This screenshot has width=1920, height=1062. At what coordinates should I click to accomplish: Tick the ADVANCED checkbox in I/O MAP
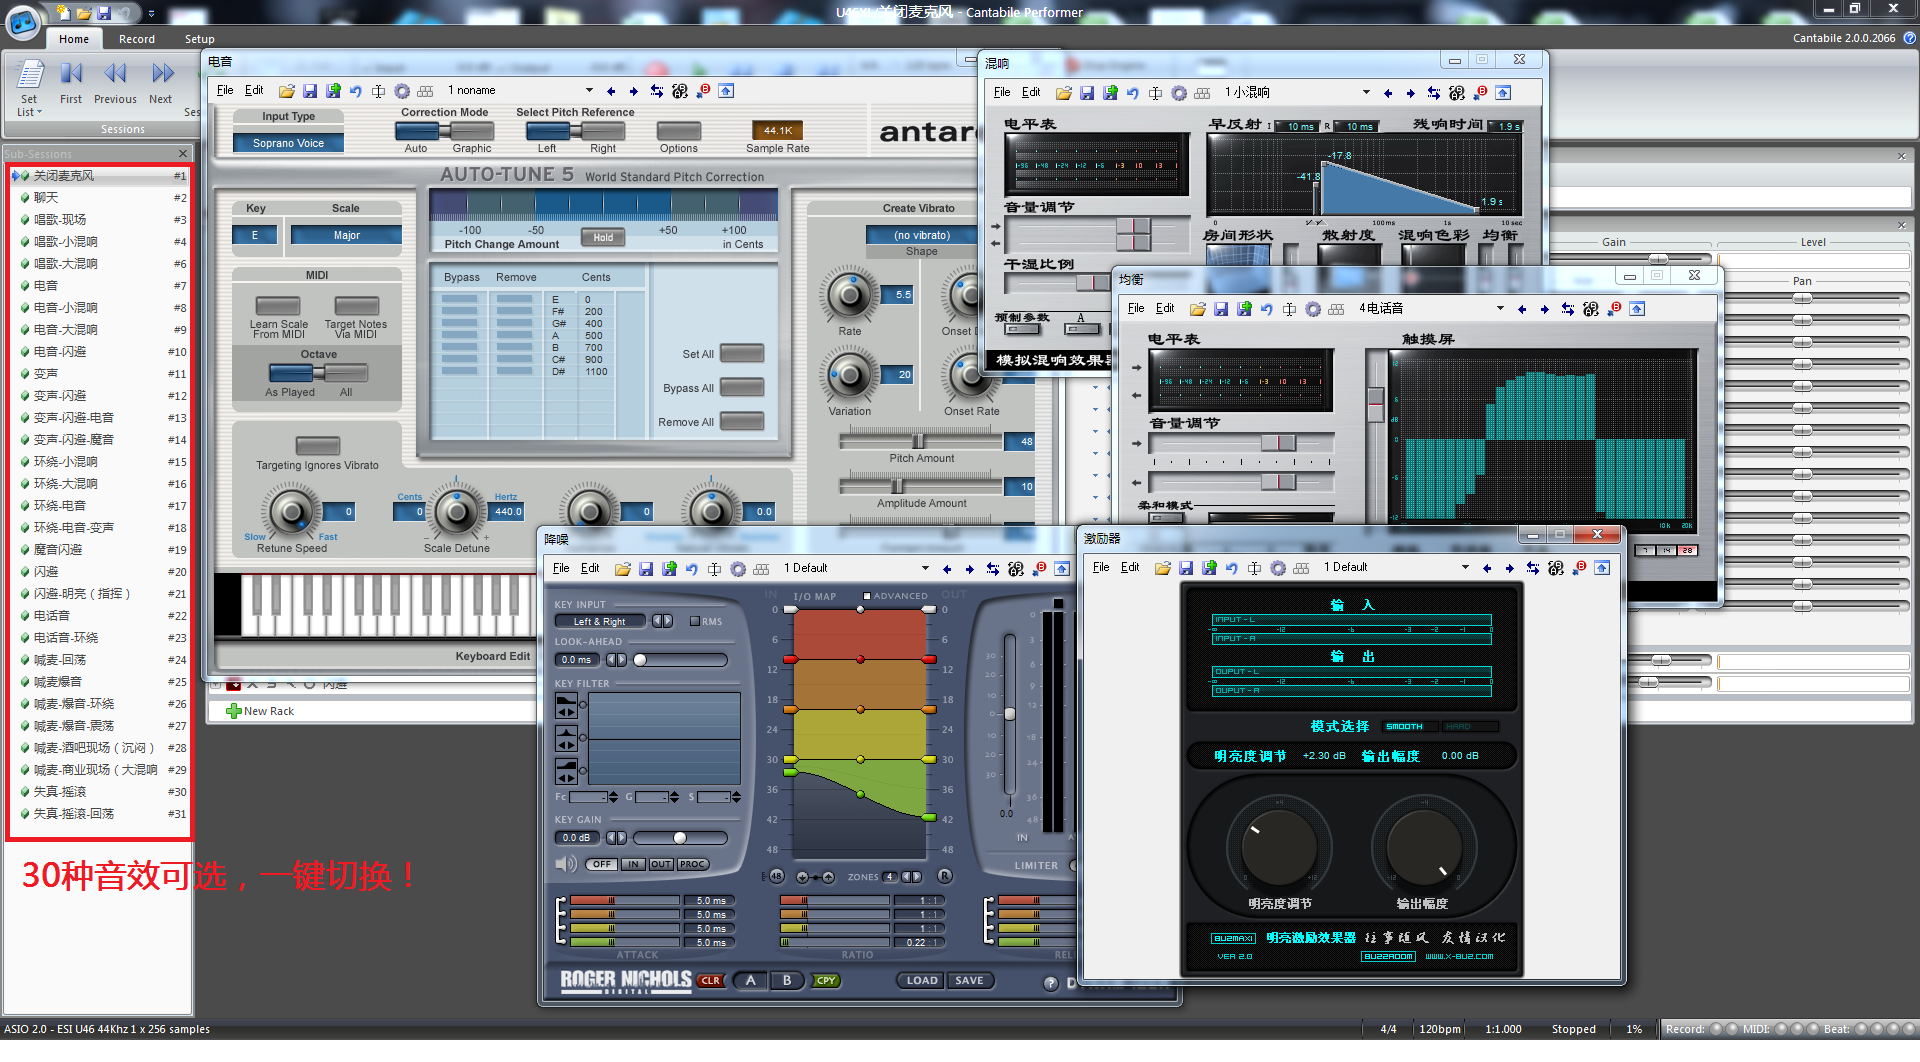[867, 596]
